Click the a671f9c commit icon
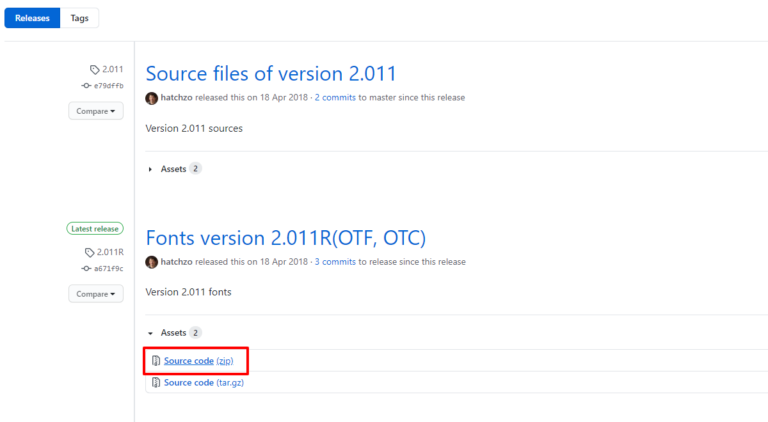The image size is (768, 422). 86,268
